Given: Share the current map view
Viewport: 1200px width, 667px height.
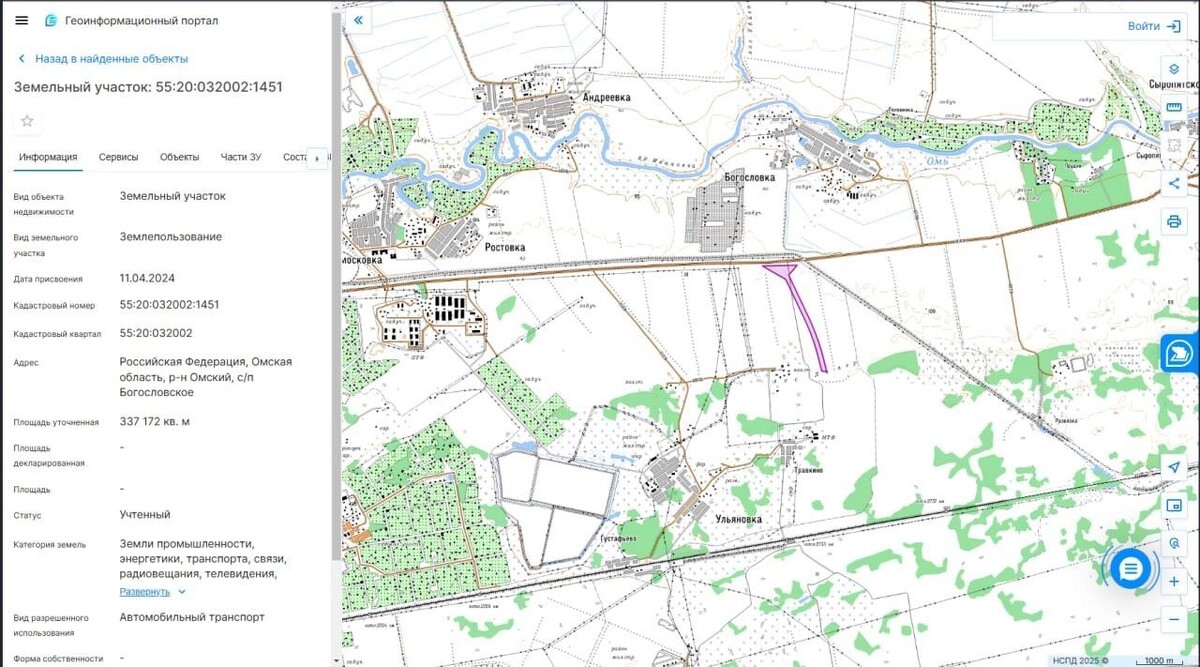Looking at the screenshot, I should click(x=1174, y=183).
